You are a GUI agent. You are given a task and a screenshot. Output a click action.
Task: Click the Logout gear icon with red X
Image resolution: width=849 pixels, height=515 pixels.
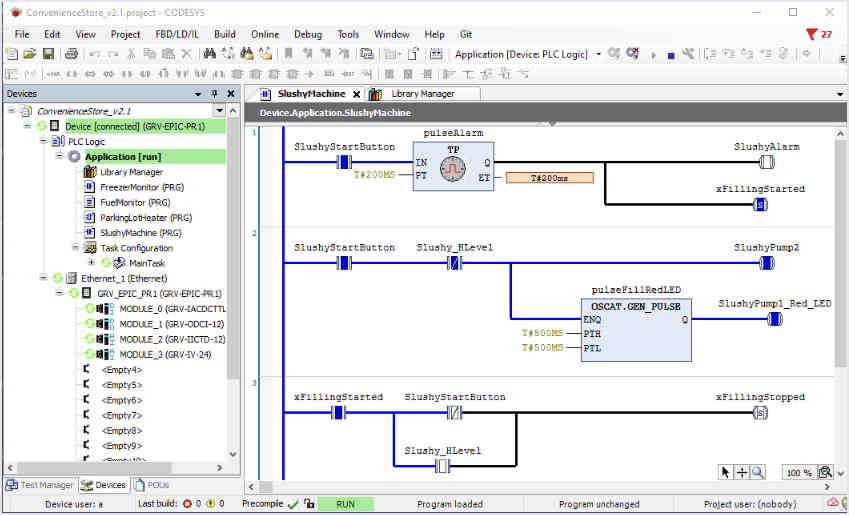coord(634,54)
